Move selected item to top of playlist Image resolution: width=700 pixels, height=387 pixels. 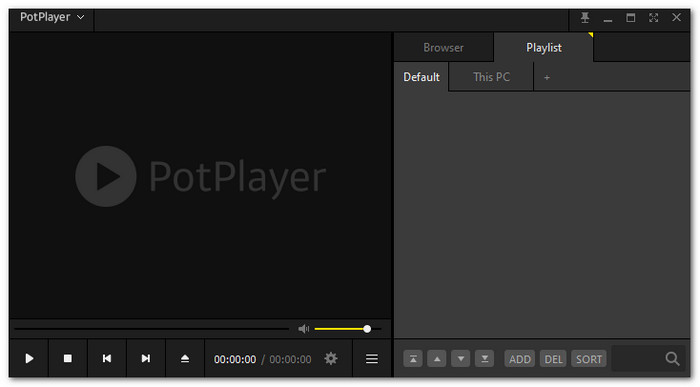(x=413, y=359)
